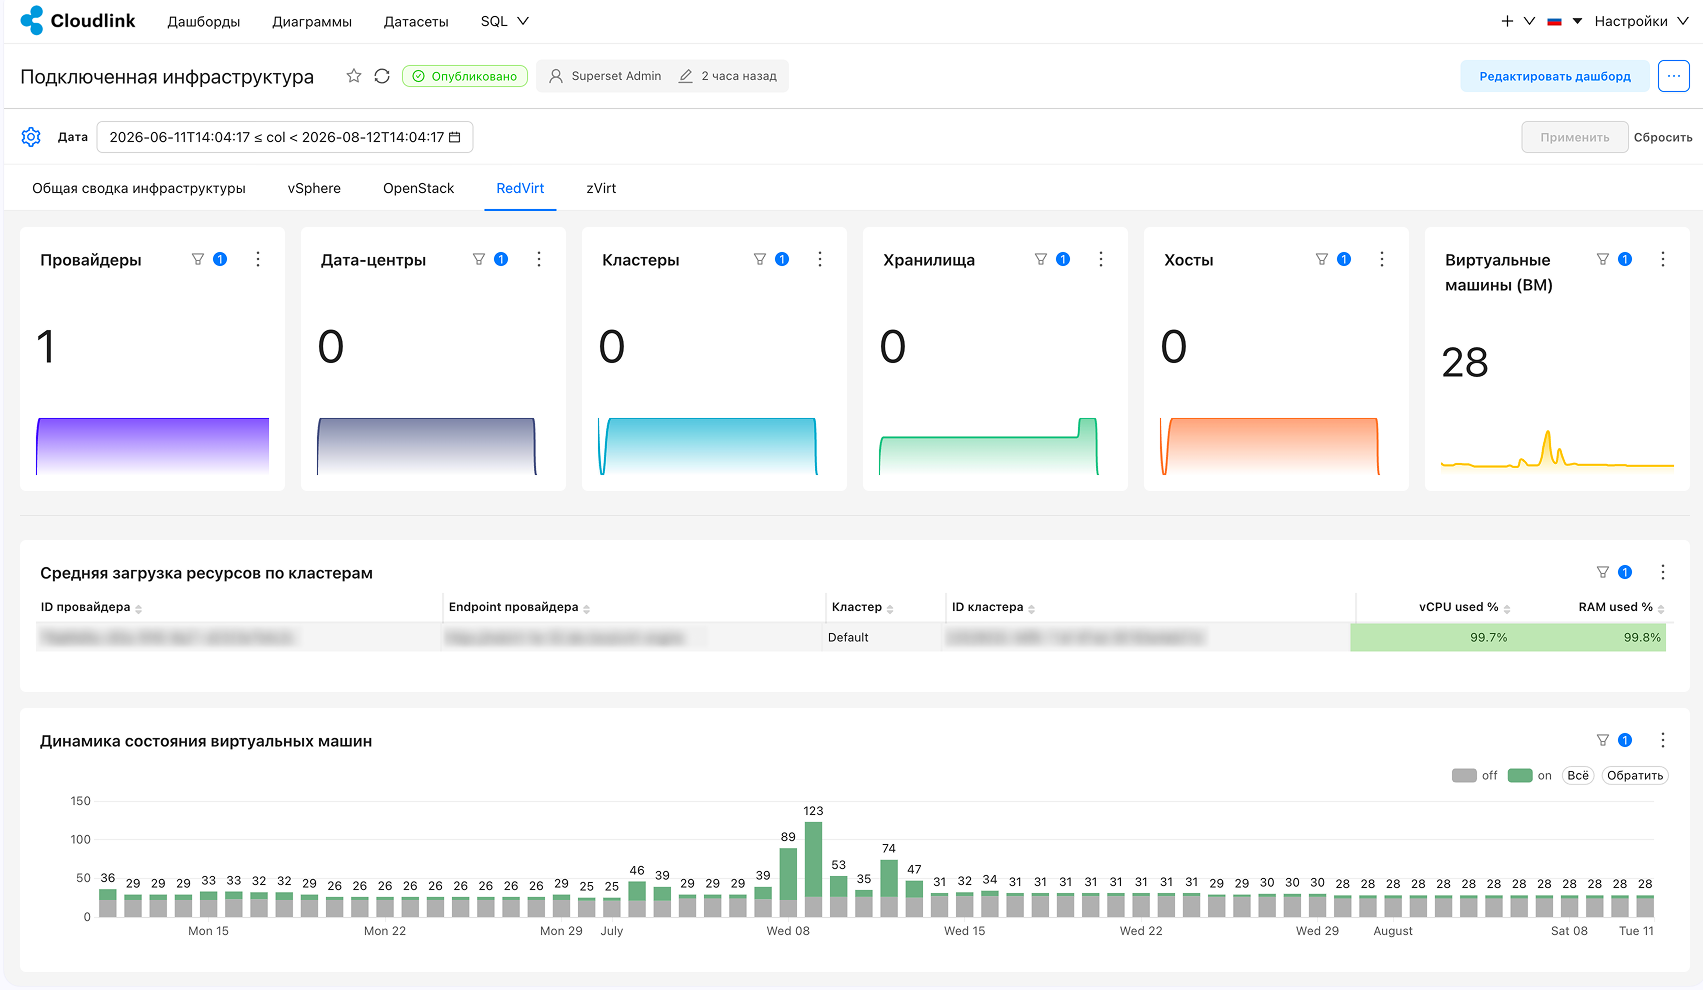1703x990 pixels.
Task: Open Хранилища card three-dot menu
Action: [x=1101, y=259]
